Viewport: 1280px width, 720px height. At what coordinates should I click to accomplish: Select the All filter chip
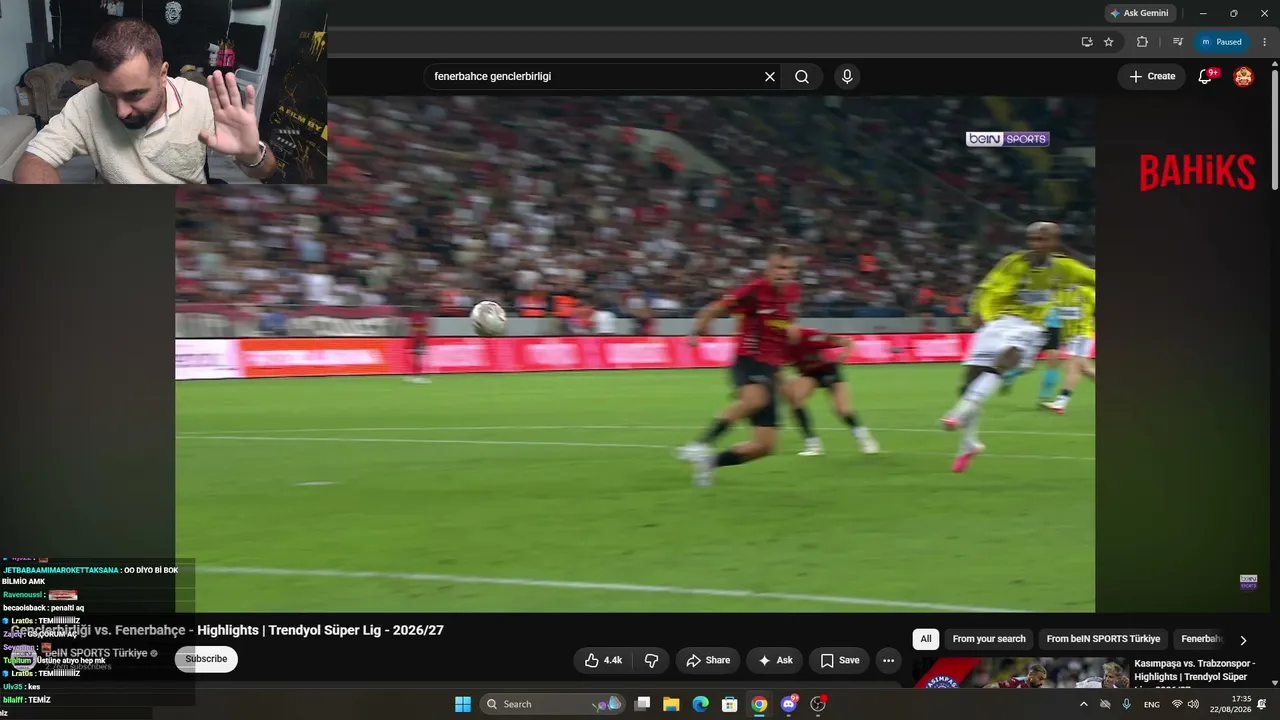[x=926, y=639]
